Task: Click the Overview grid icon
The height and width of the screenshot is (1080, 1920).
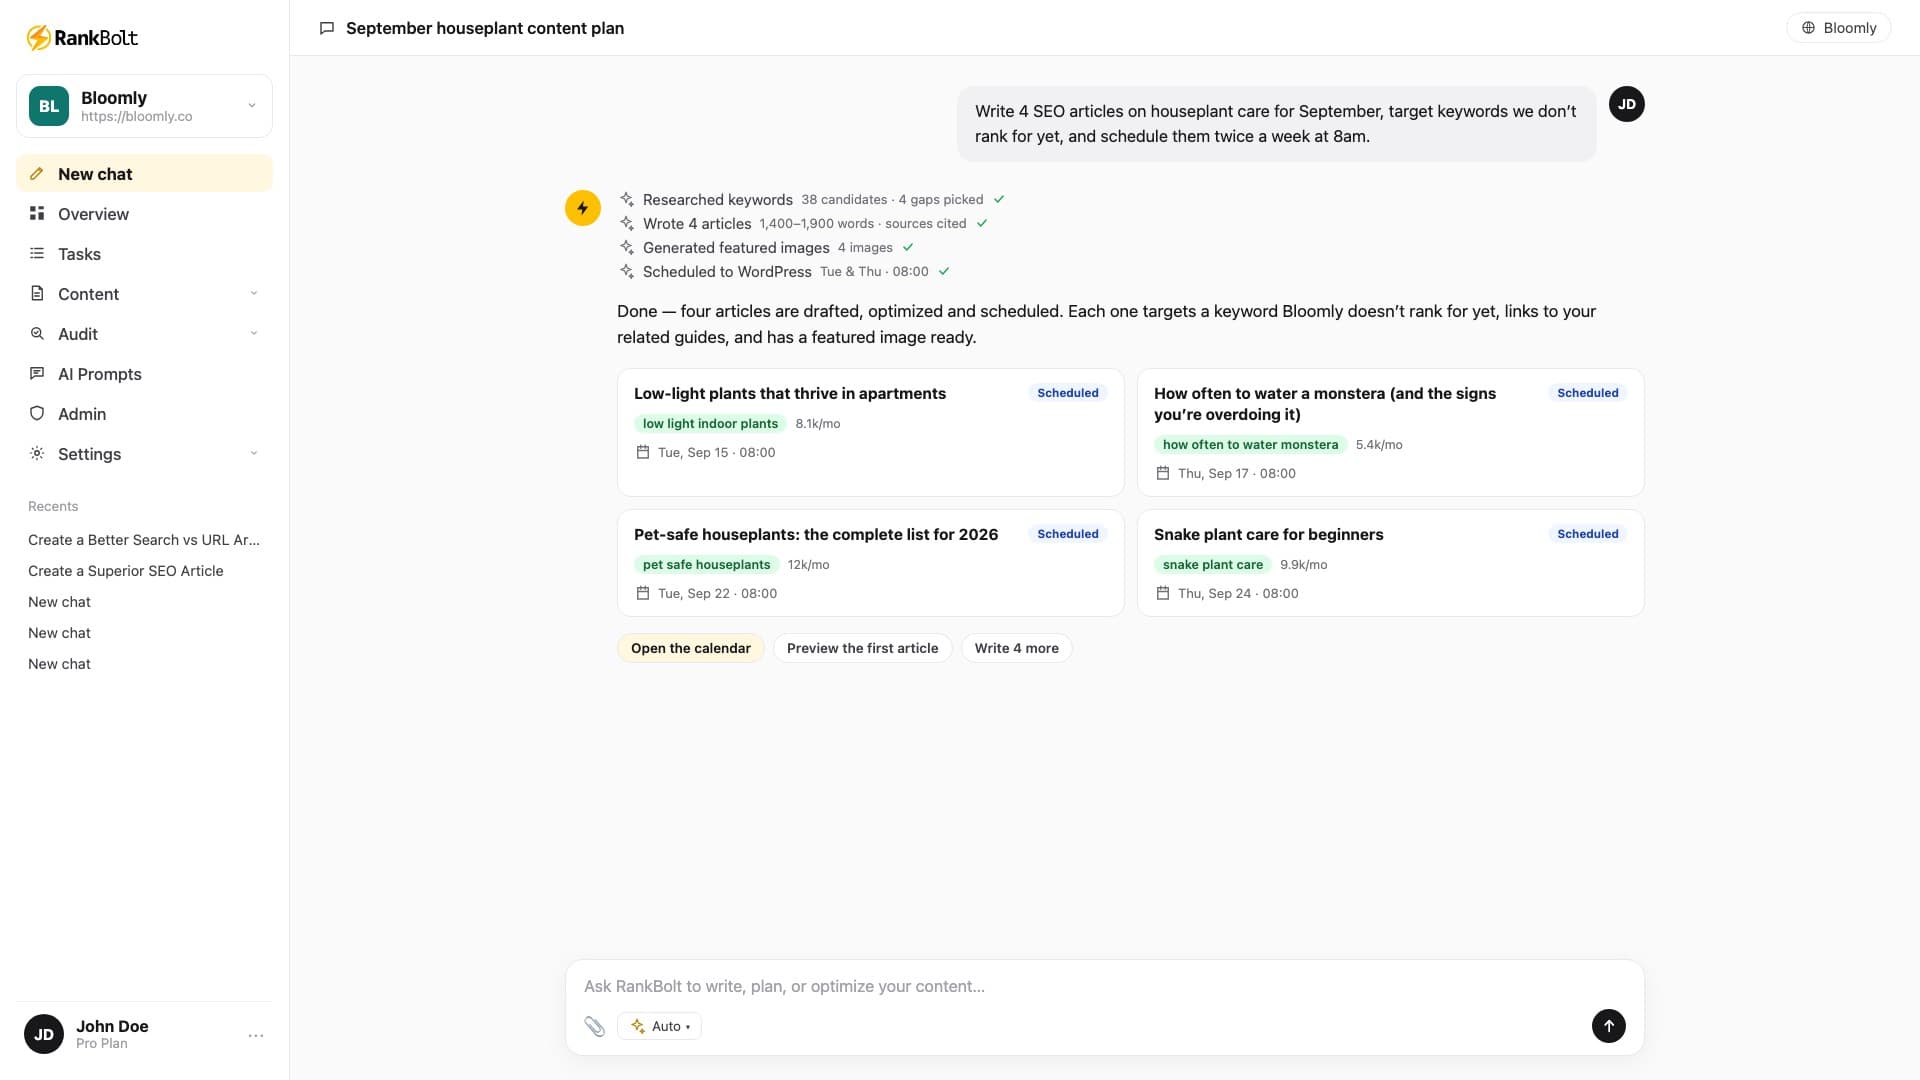Action: pyautogui.click(x=37, y=213)
